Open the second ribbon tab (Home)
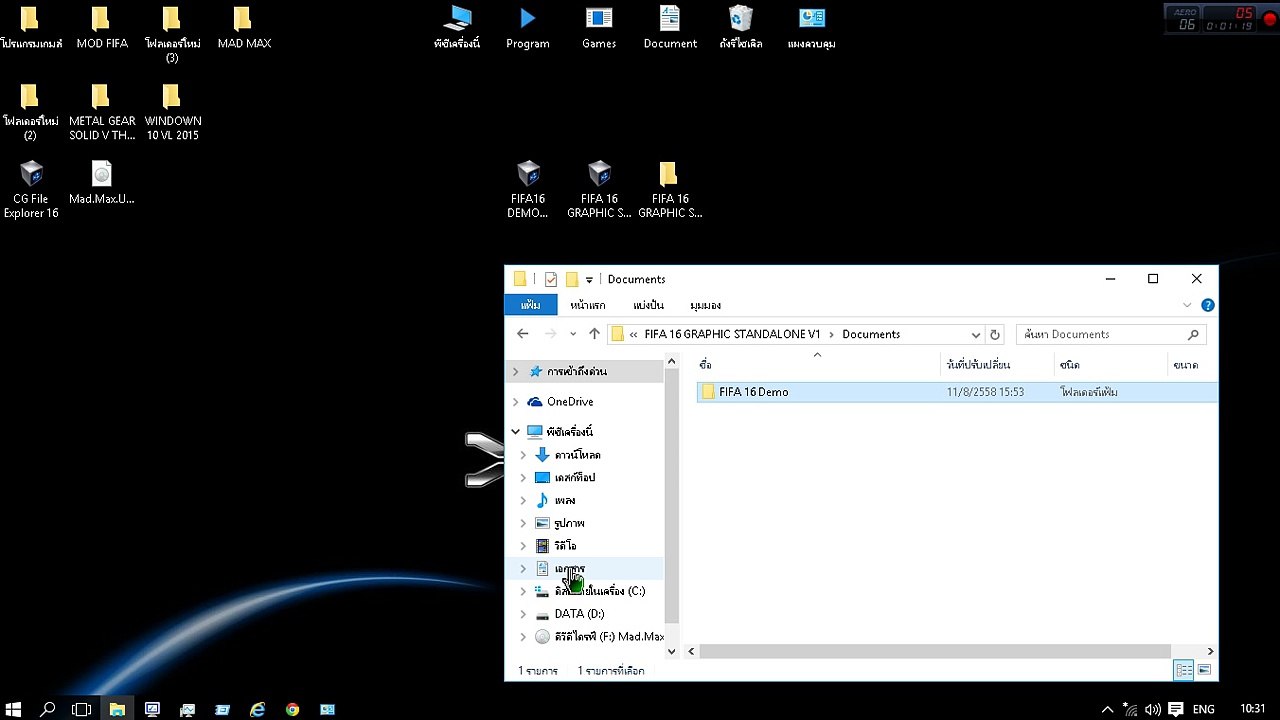The height and width of the screenshot is (720, 1280). point(588,305)
